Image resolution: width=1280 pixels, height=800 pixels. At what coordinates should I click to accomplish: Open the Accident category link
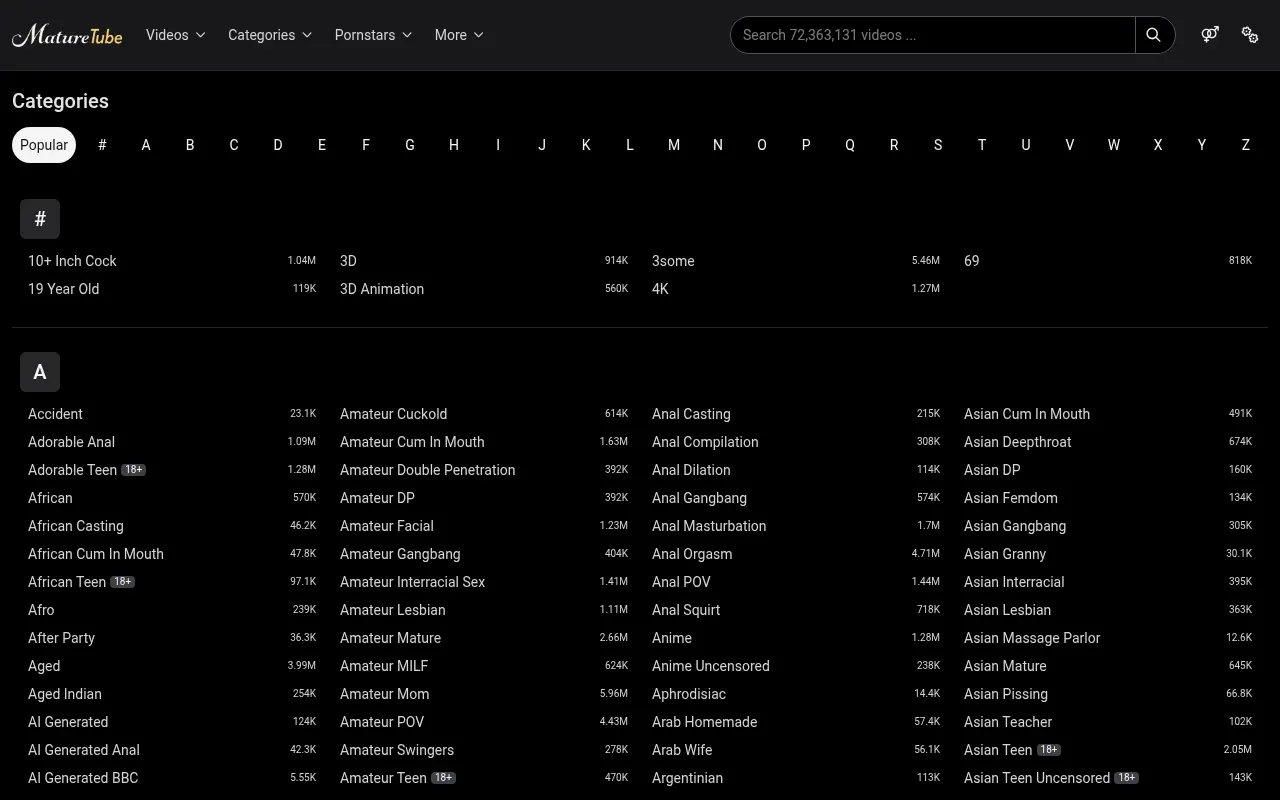pyautogui.click(x=55, y=414)
